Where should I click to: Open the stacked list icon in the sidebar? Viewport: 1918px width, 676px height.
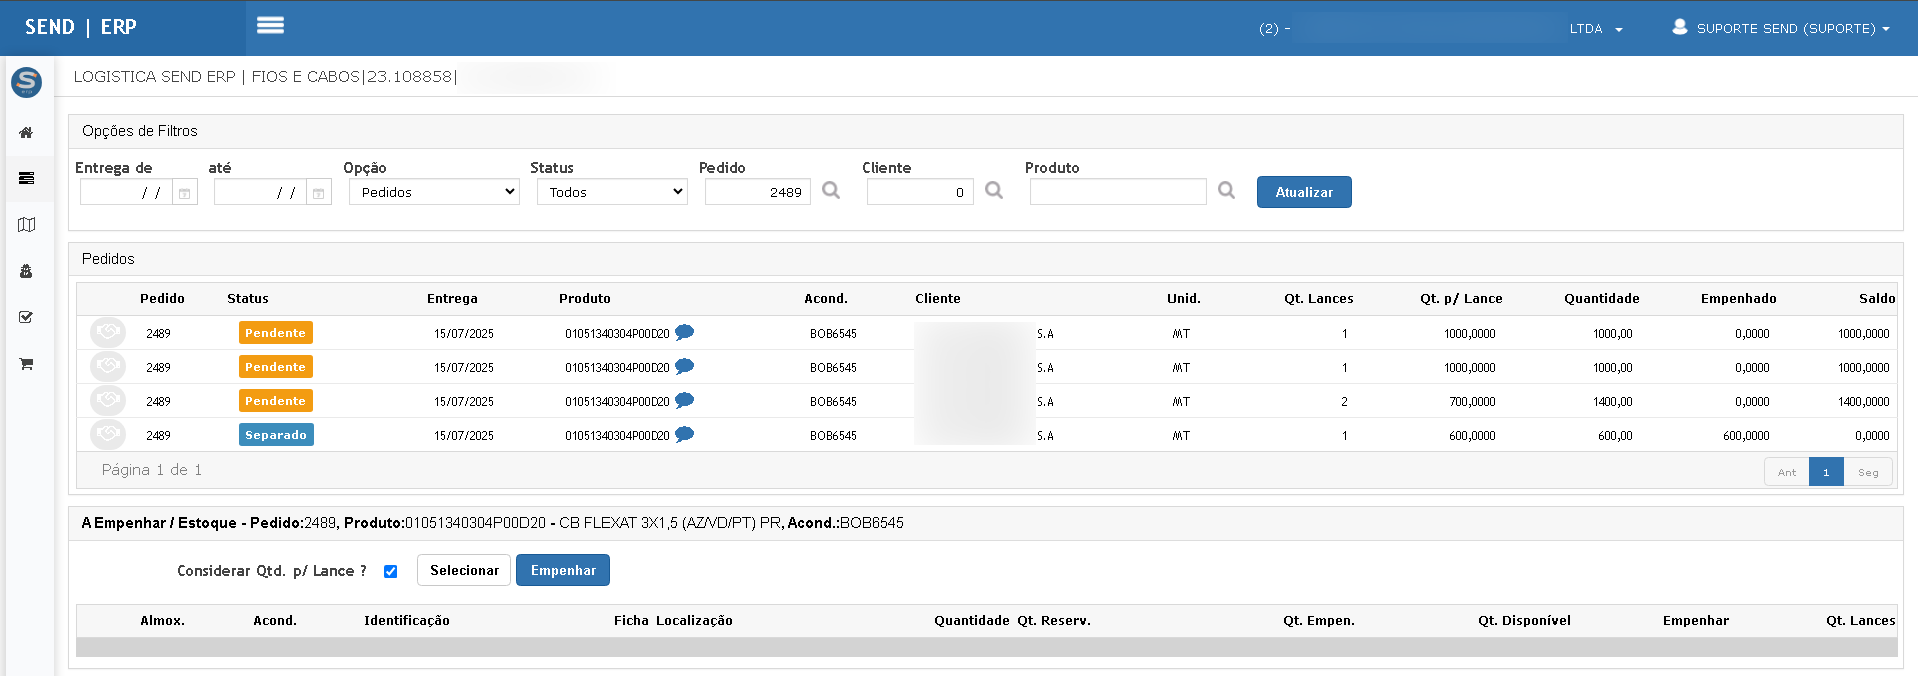[26, 178]
